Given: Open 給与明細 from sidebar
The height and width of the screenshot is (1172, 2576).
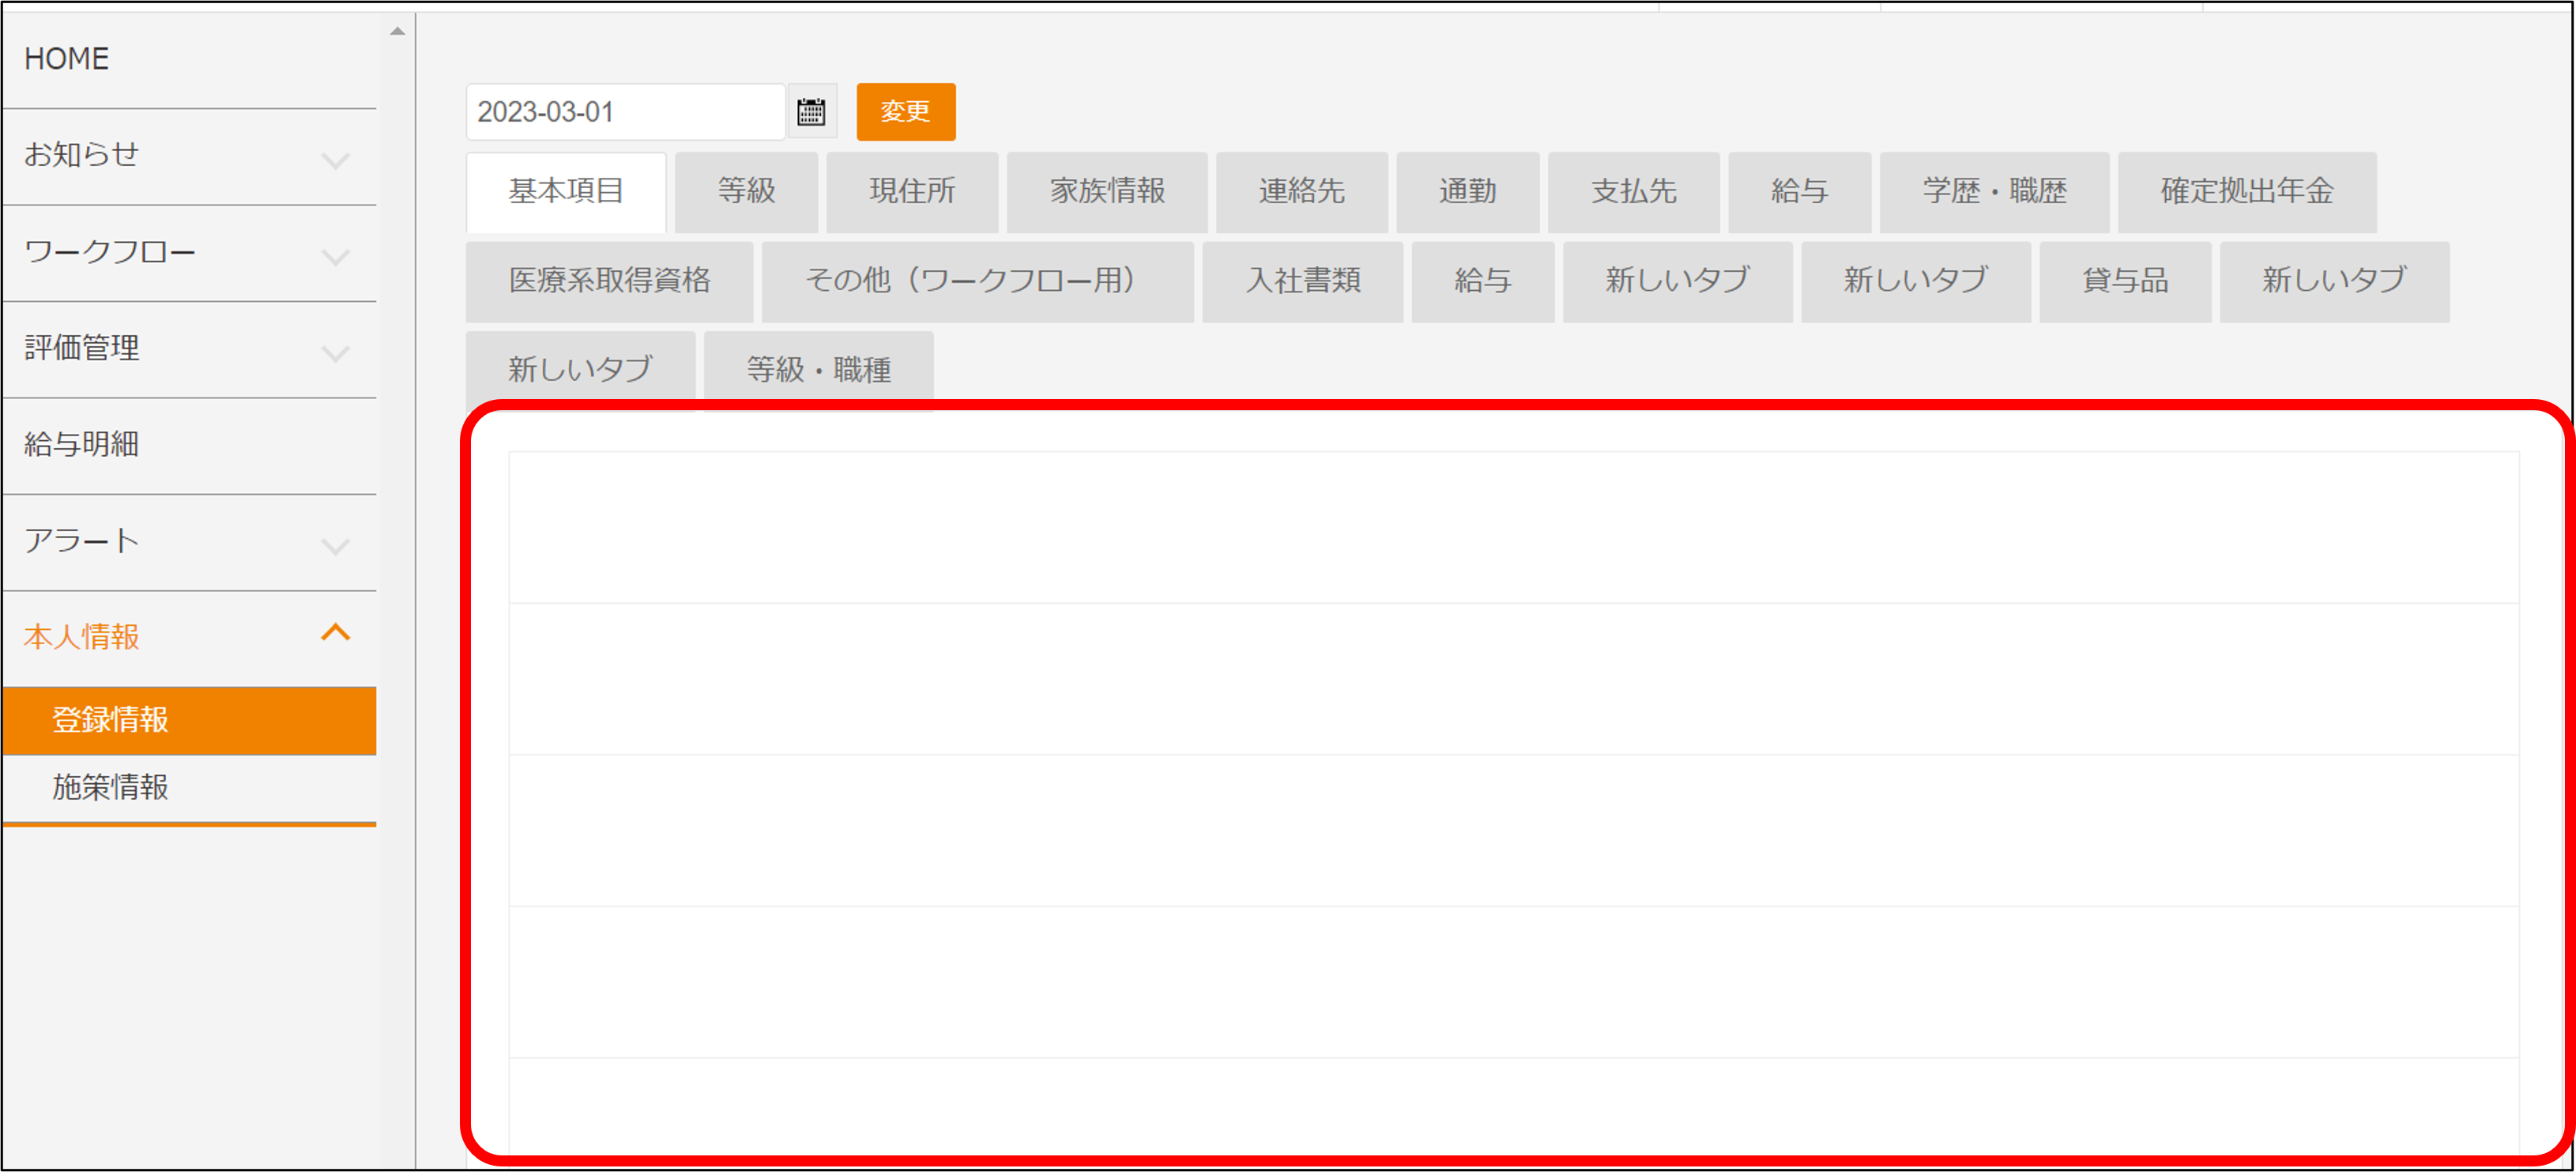Looking at the screenshot, I should click(82, 445).
